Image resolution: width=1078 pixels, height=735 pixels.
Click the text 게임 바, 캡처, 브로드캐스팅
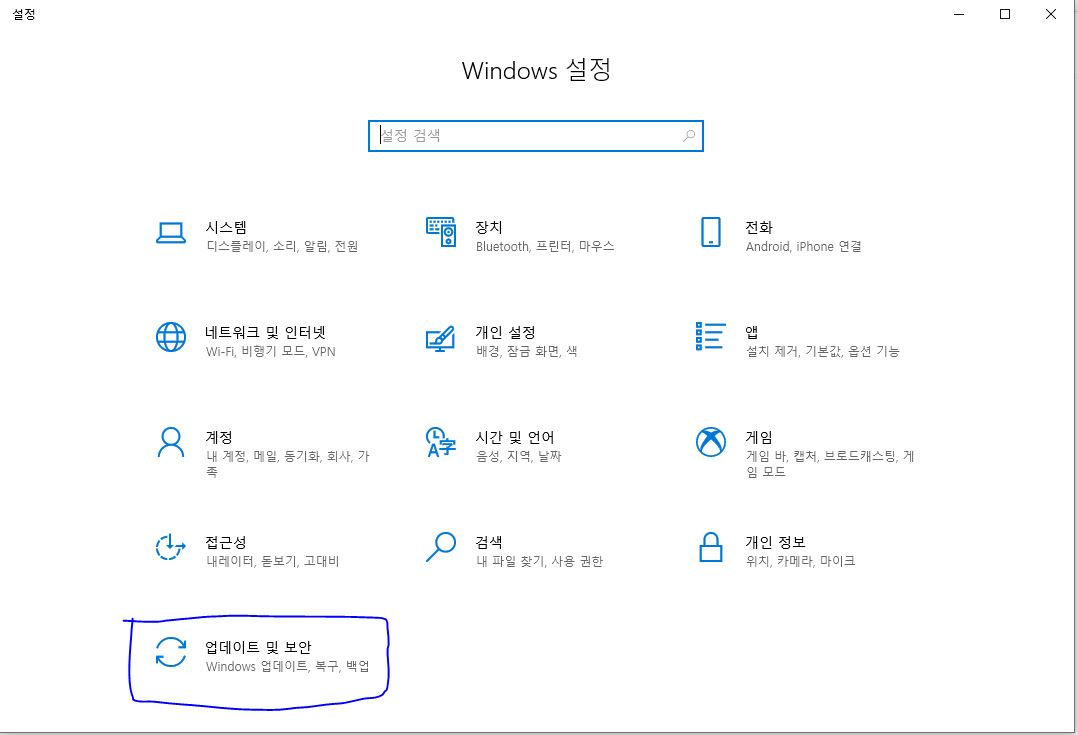coord(822,456)
